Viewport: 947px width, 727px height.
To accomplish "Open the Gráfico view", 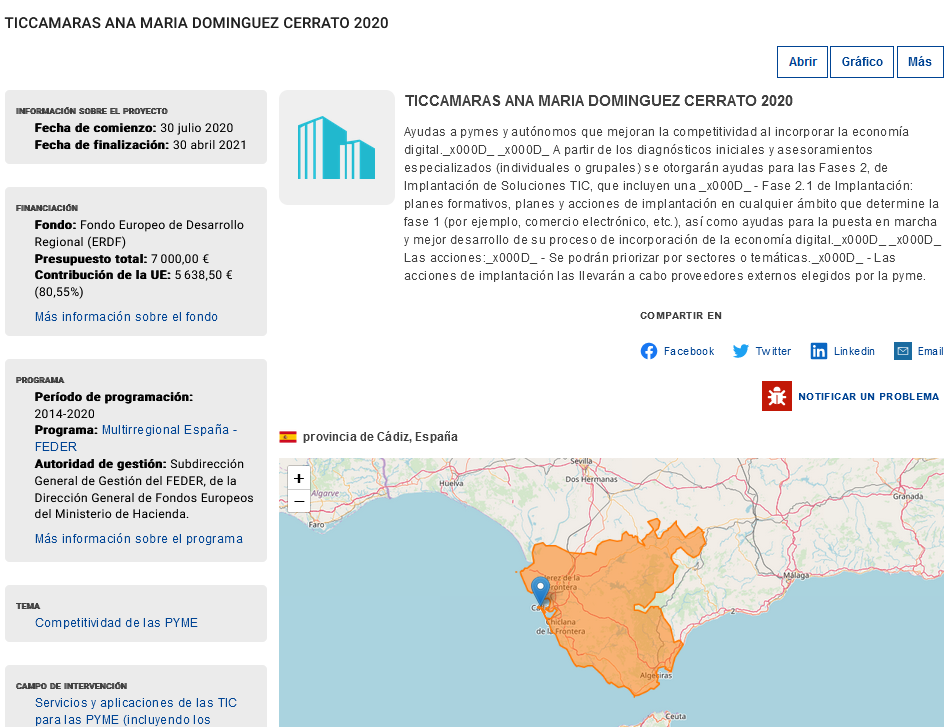I will tap(861, 61).
